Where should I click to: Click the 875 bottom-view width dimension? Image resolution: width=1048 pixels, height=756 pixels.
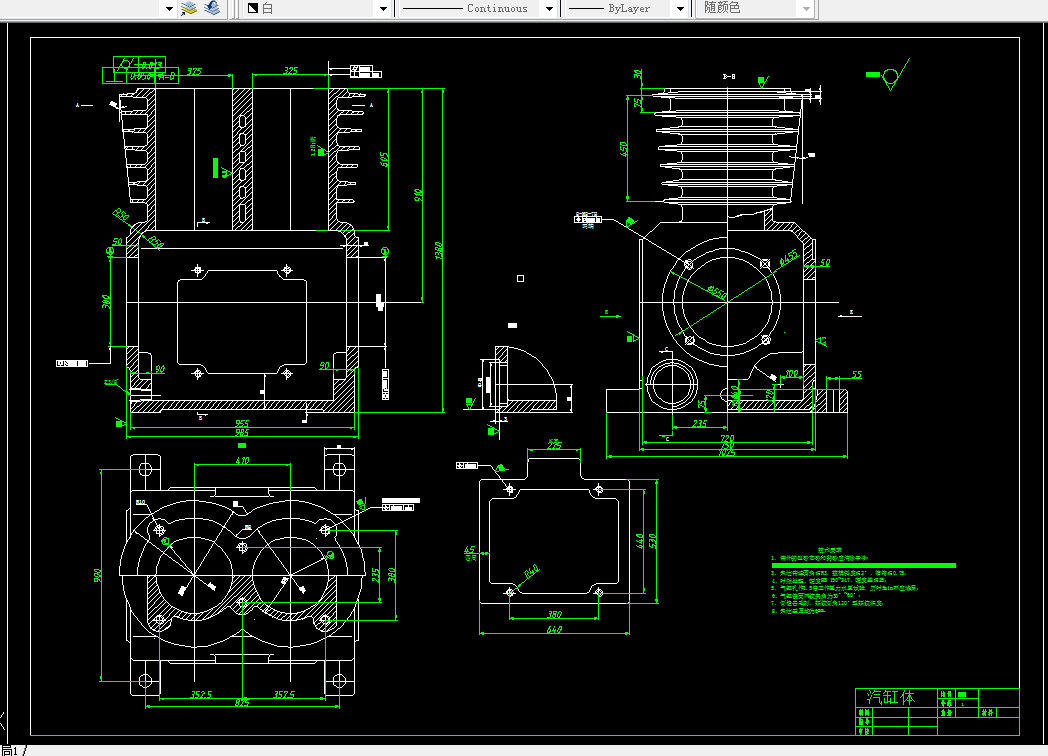(242, 703)
